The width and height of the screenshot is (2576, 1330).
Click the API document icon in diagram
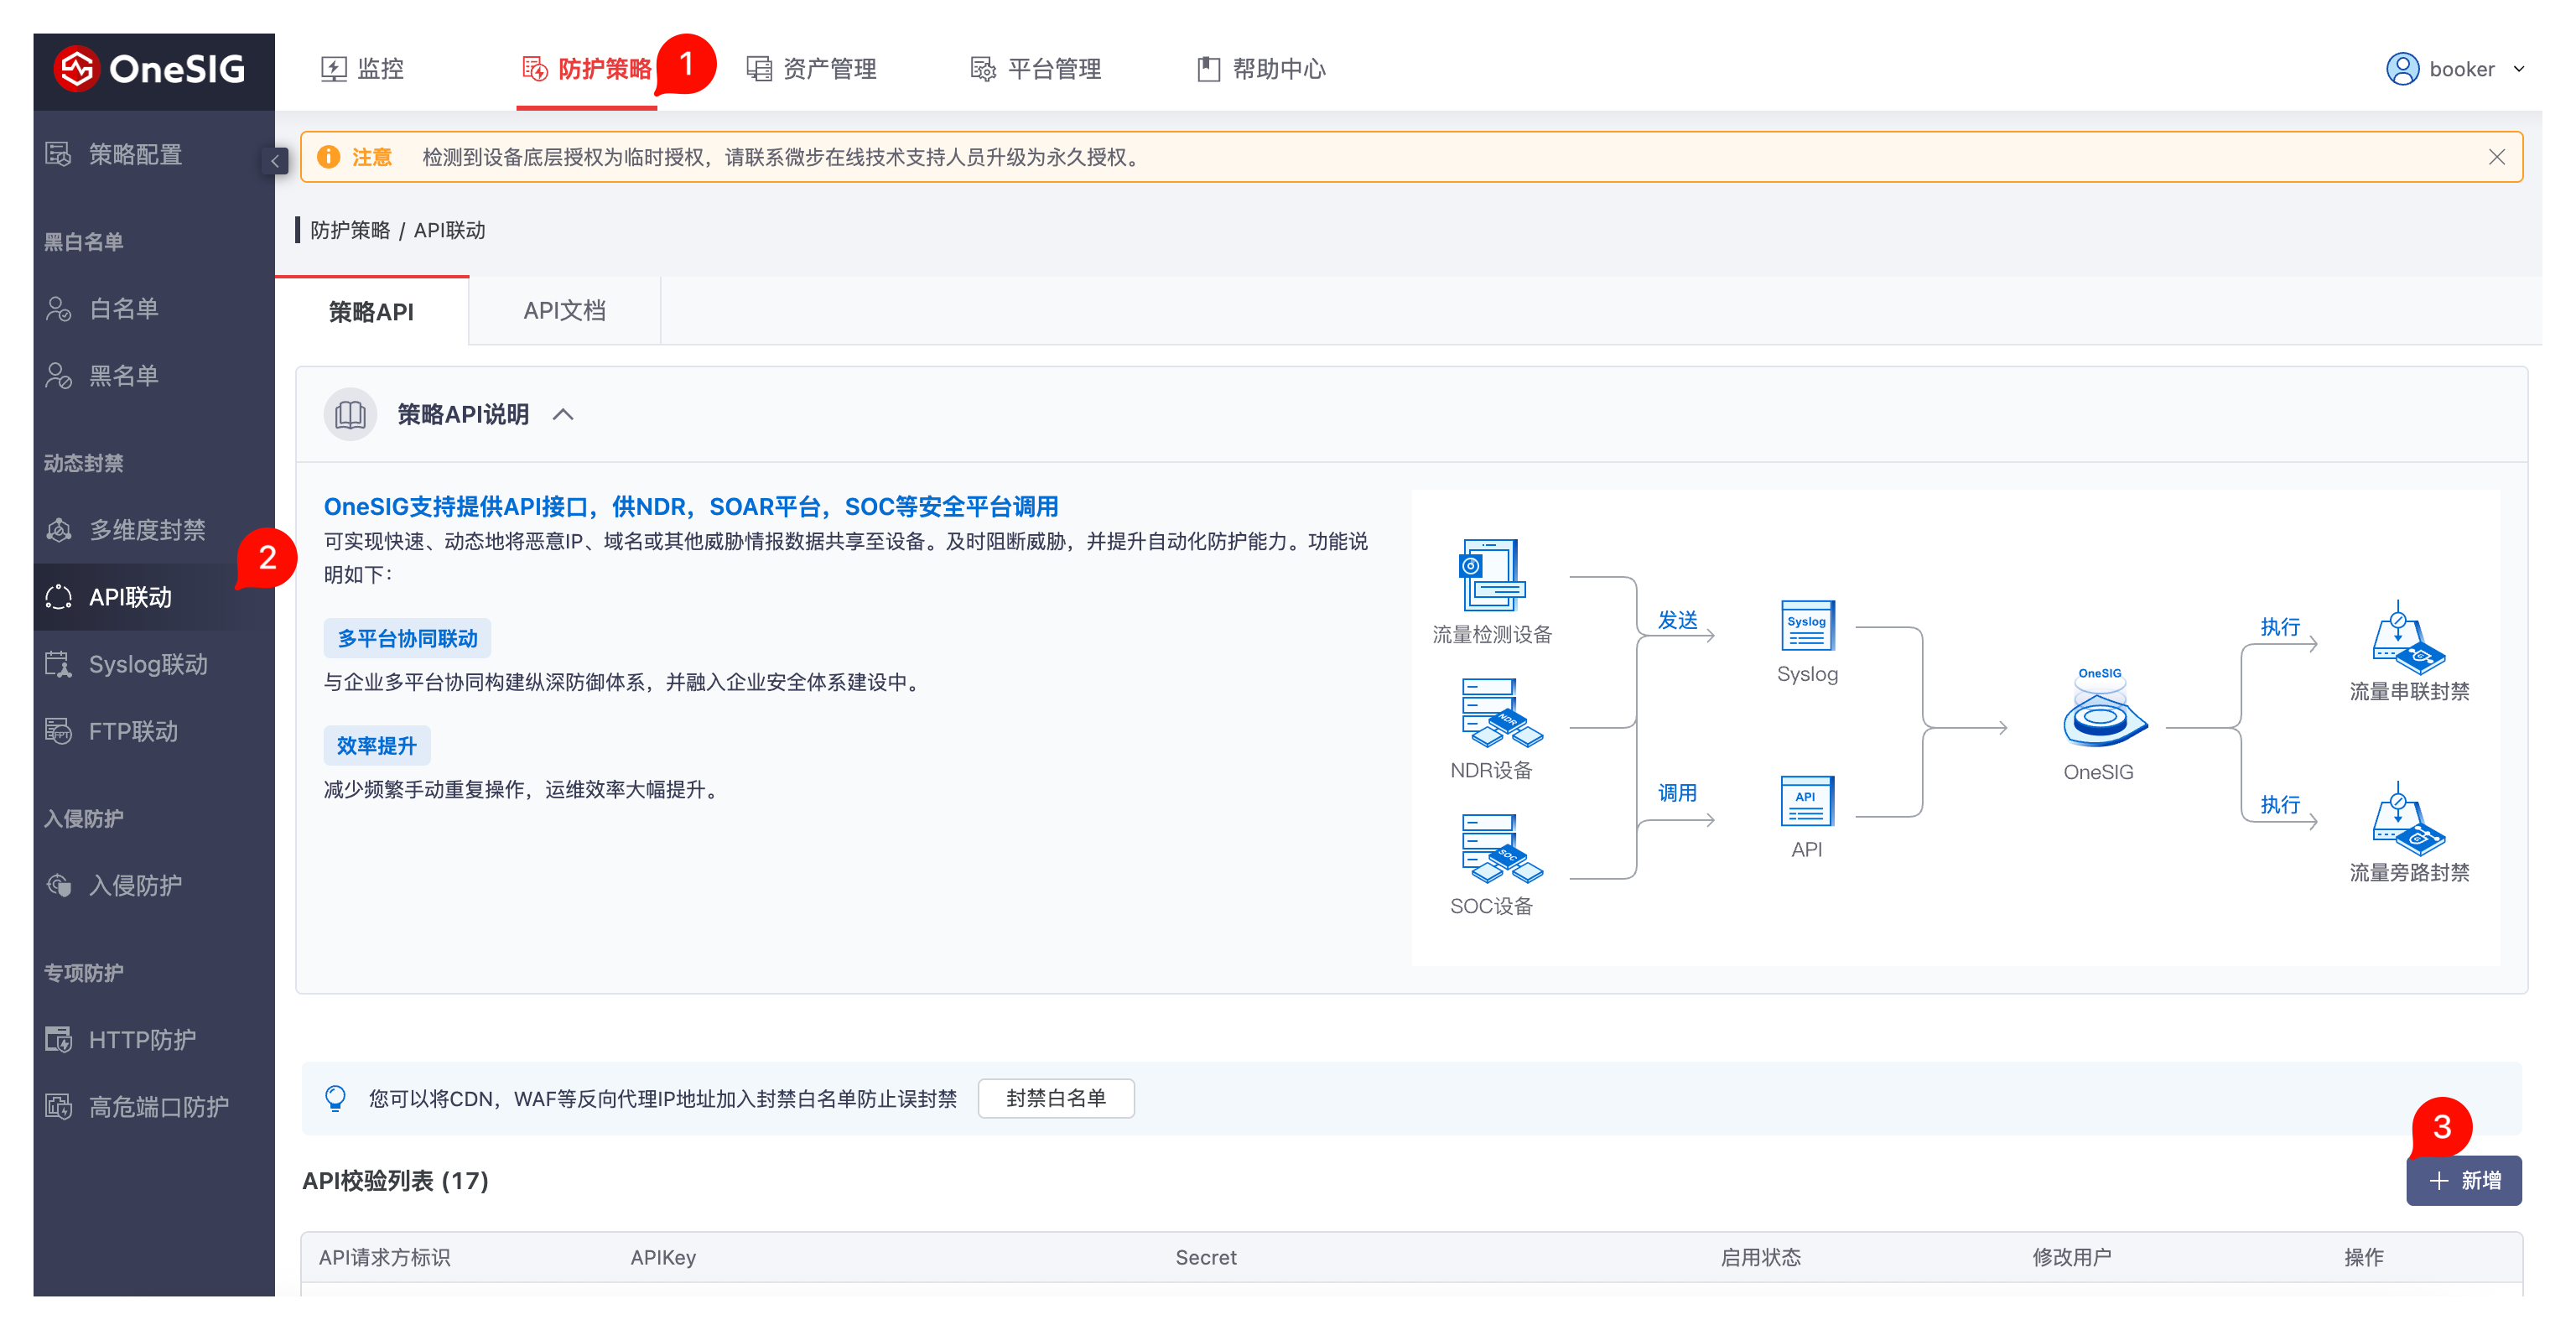coord(1806,801)
